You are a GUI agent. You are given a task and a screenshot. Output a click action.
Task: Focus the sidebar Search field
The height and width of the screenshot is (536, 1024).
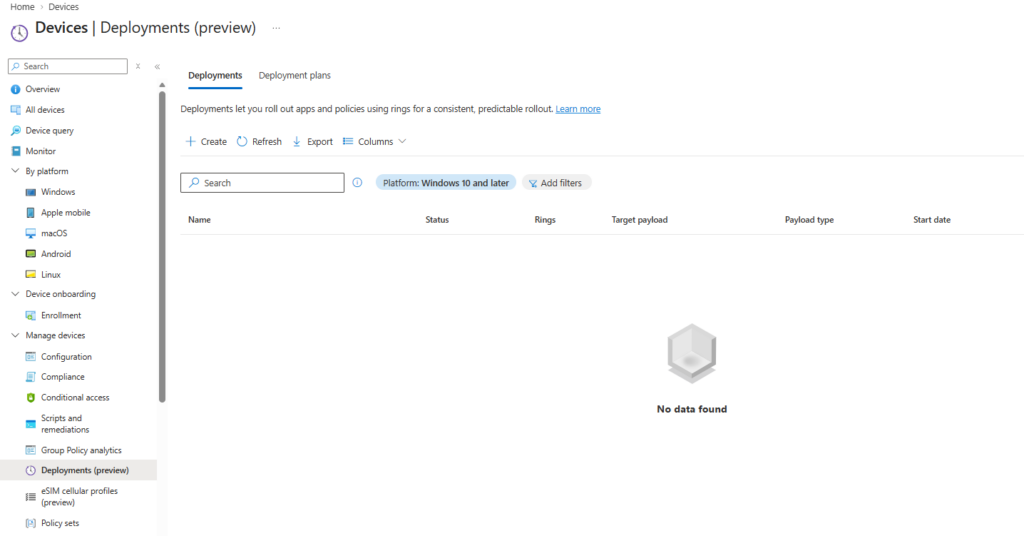68,66
